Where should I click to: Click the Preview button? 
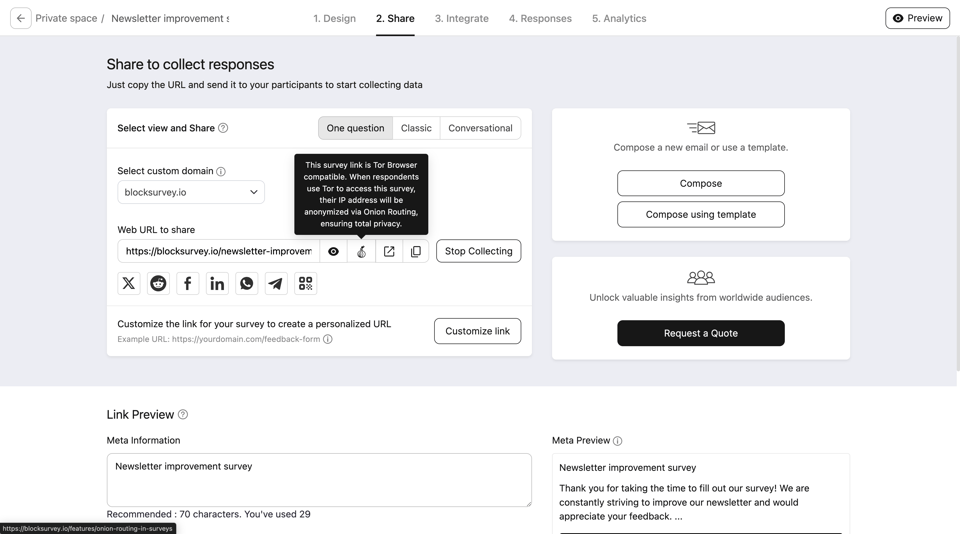(x=917, y=18)
